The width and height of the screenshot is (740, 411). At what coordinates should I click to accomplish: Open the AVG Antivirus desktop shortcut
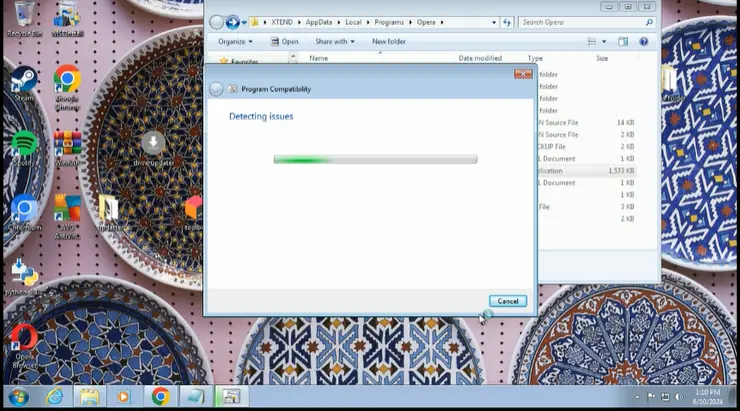click(67, 217)
